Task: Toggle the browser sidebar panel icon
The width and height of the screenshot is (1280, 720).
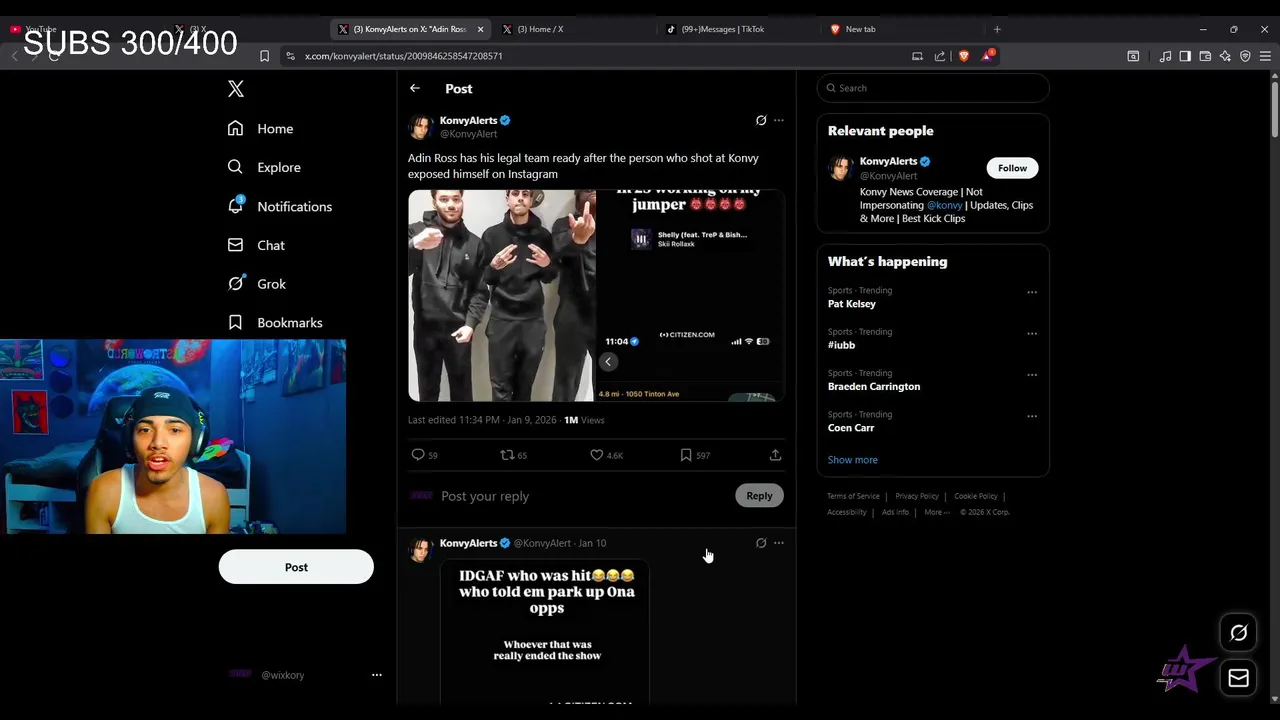Action: (x=1185, y=56)
